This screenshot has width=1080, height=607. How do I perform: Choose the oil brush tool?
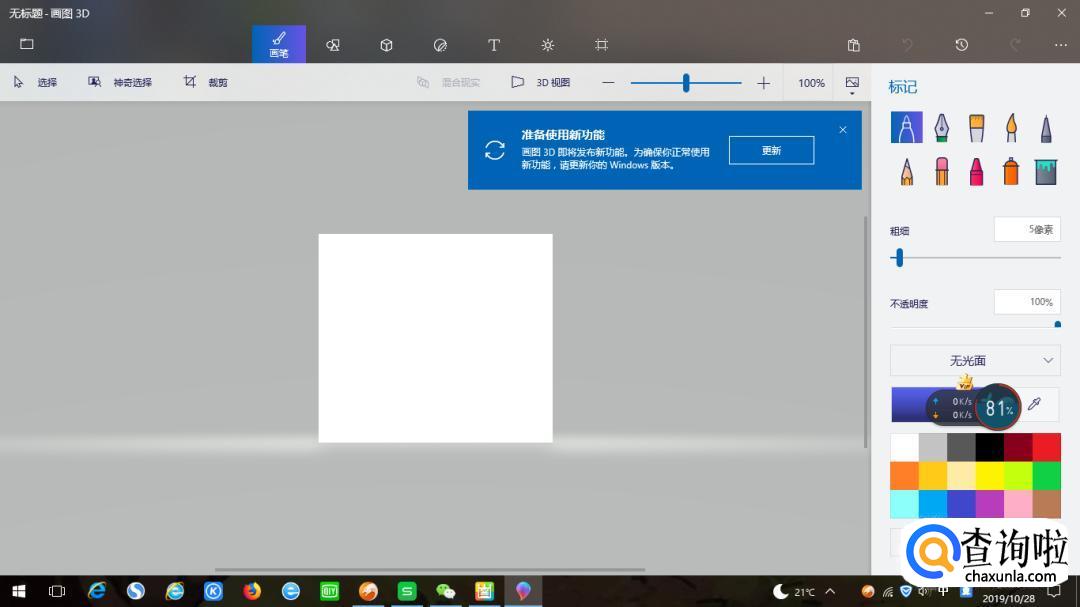976,127
